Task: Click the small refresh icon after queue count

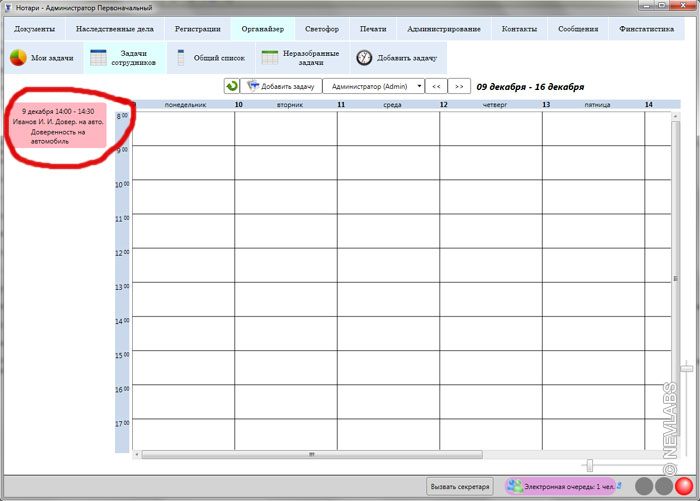Action: (x=620, y=485)
